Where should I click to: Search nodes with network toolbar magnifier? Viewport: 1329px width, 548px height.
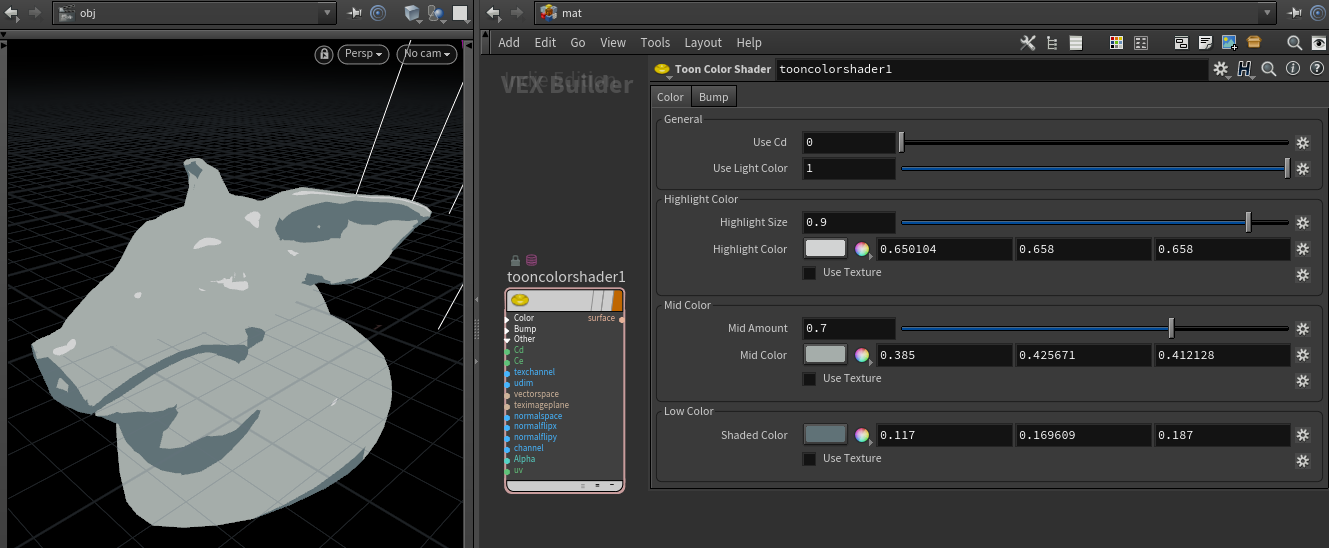point(1294,43)
